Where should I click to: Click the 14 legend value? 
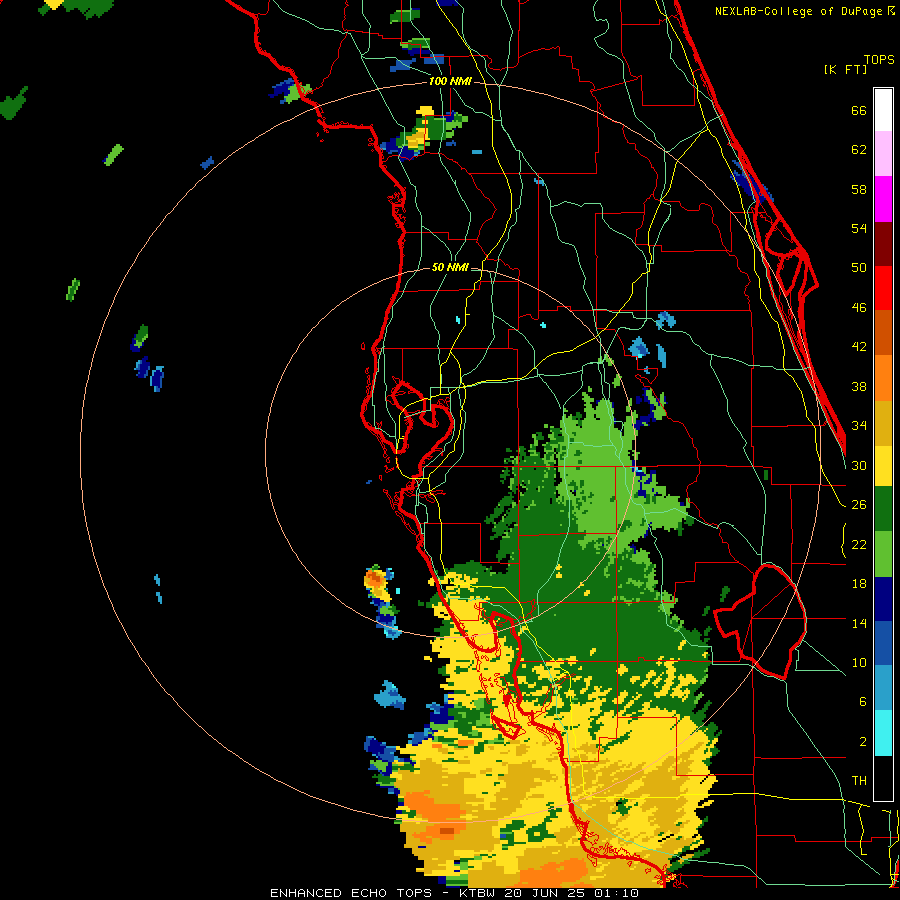point(859,624)
